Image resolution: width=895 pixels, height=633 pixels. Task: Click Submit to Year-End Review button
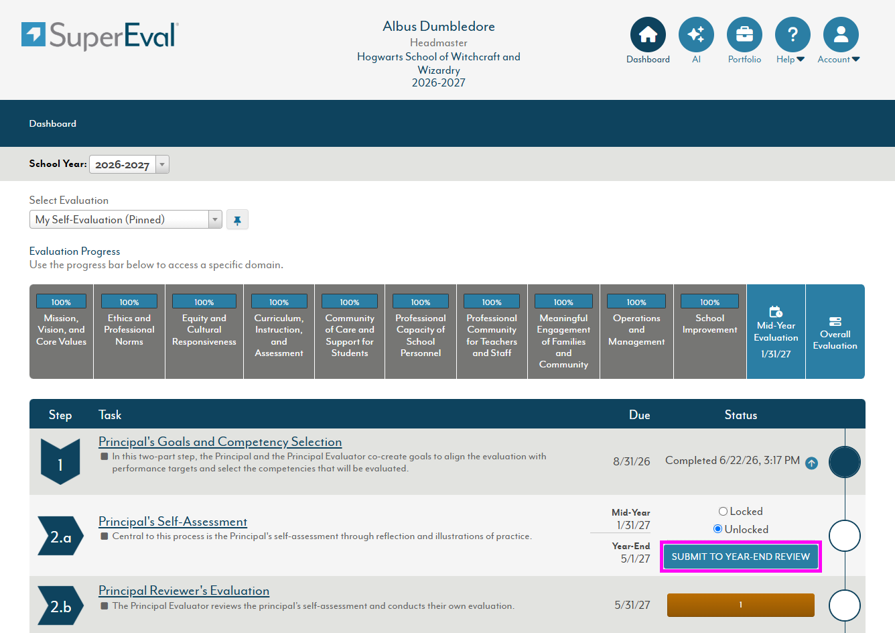(740, 557)
